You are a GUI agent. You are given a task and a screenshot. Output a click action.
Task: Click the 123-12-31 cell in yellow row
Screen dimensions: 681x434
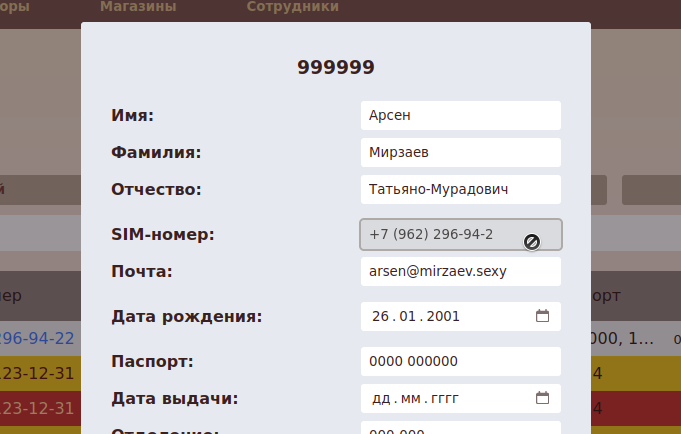click(38, 373)
